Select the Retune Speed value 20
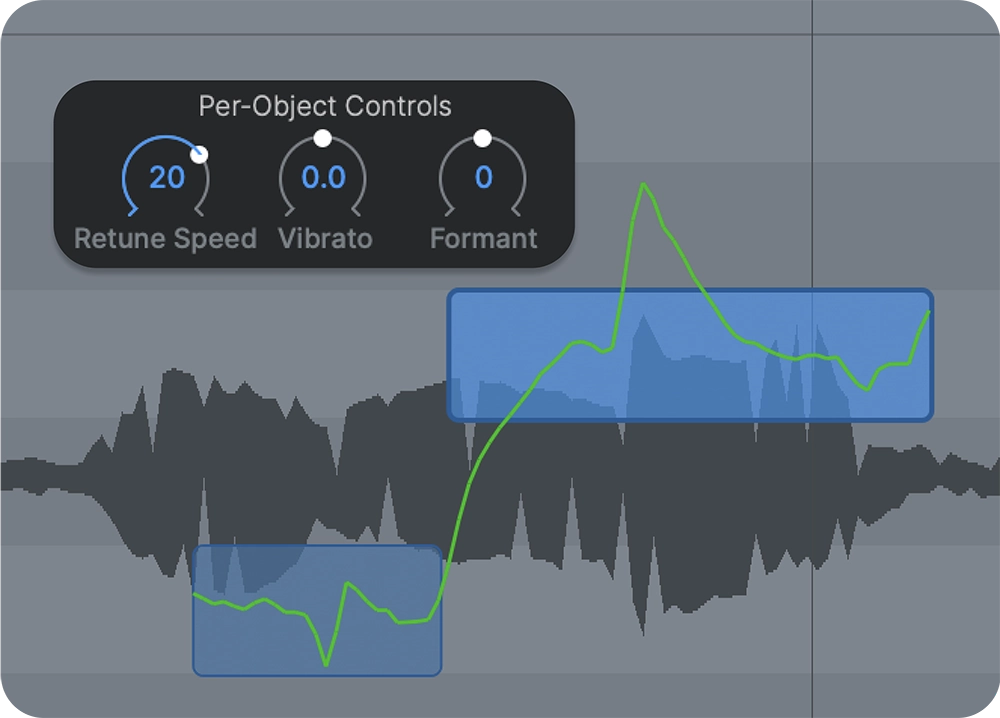This screenshot has height=718, width=1000. 167,178
